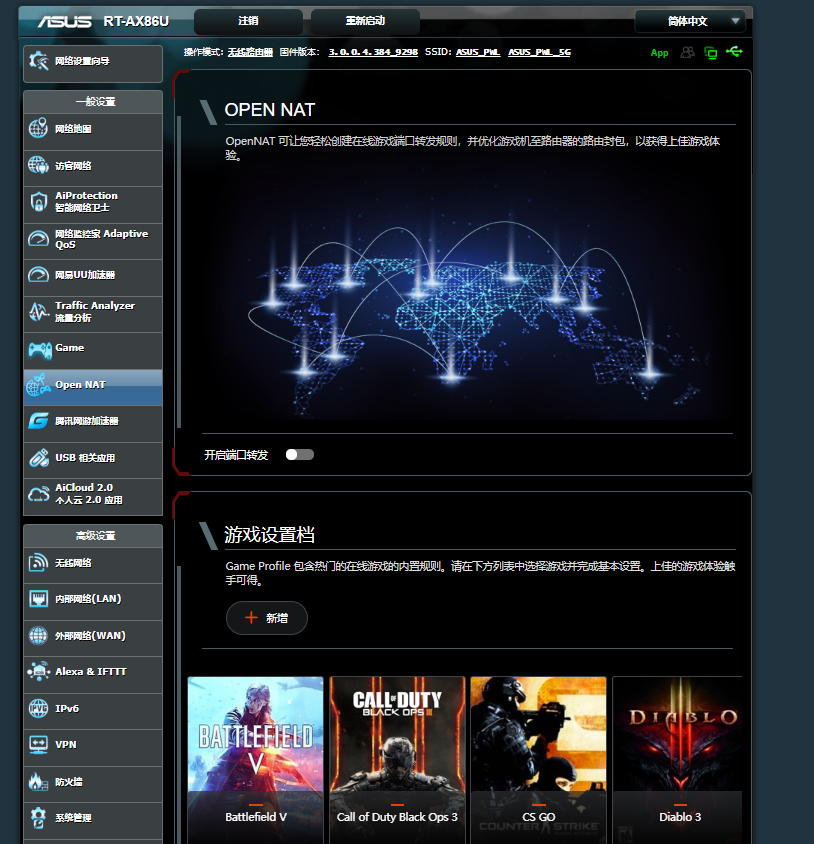Click the green App link
The width and height of the screenshot is (814, 844).
659,53
